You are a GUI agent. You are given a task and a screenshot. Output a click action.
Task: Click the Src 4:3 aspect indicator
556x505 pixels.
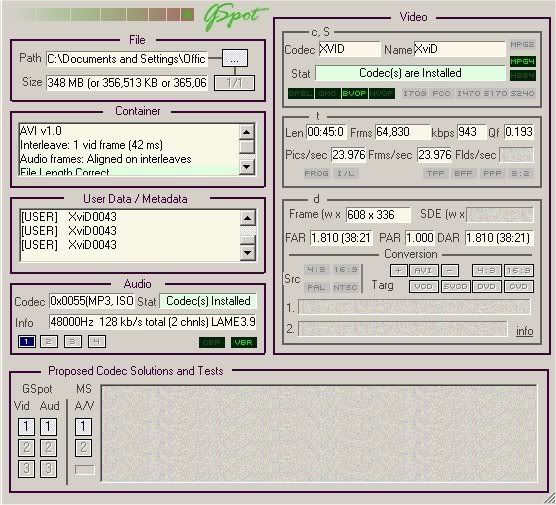click(x=317, y=270)
